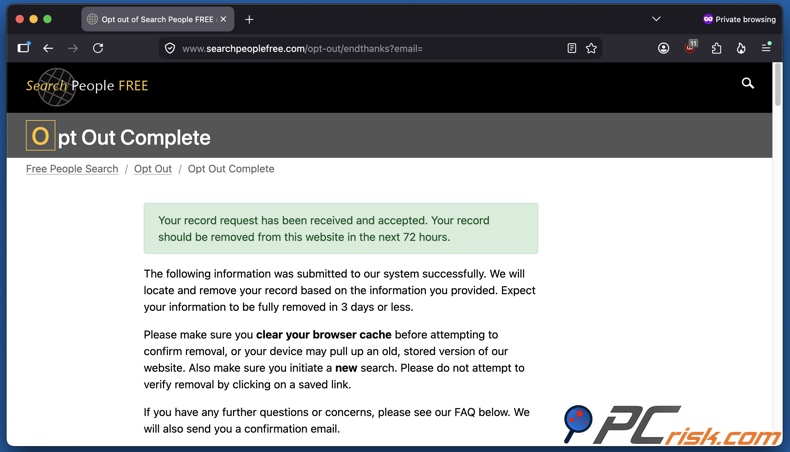Click the Search People FREE logo
This screenshot has width=790, height=452.
87,86
